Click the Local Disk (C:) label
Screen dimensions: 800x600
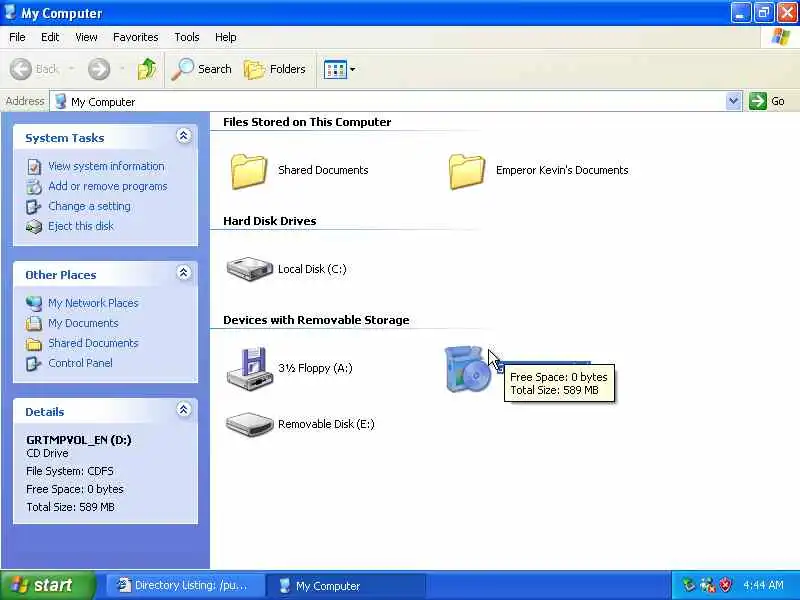click(312, 269)
